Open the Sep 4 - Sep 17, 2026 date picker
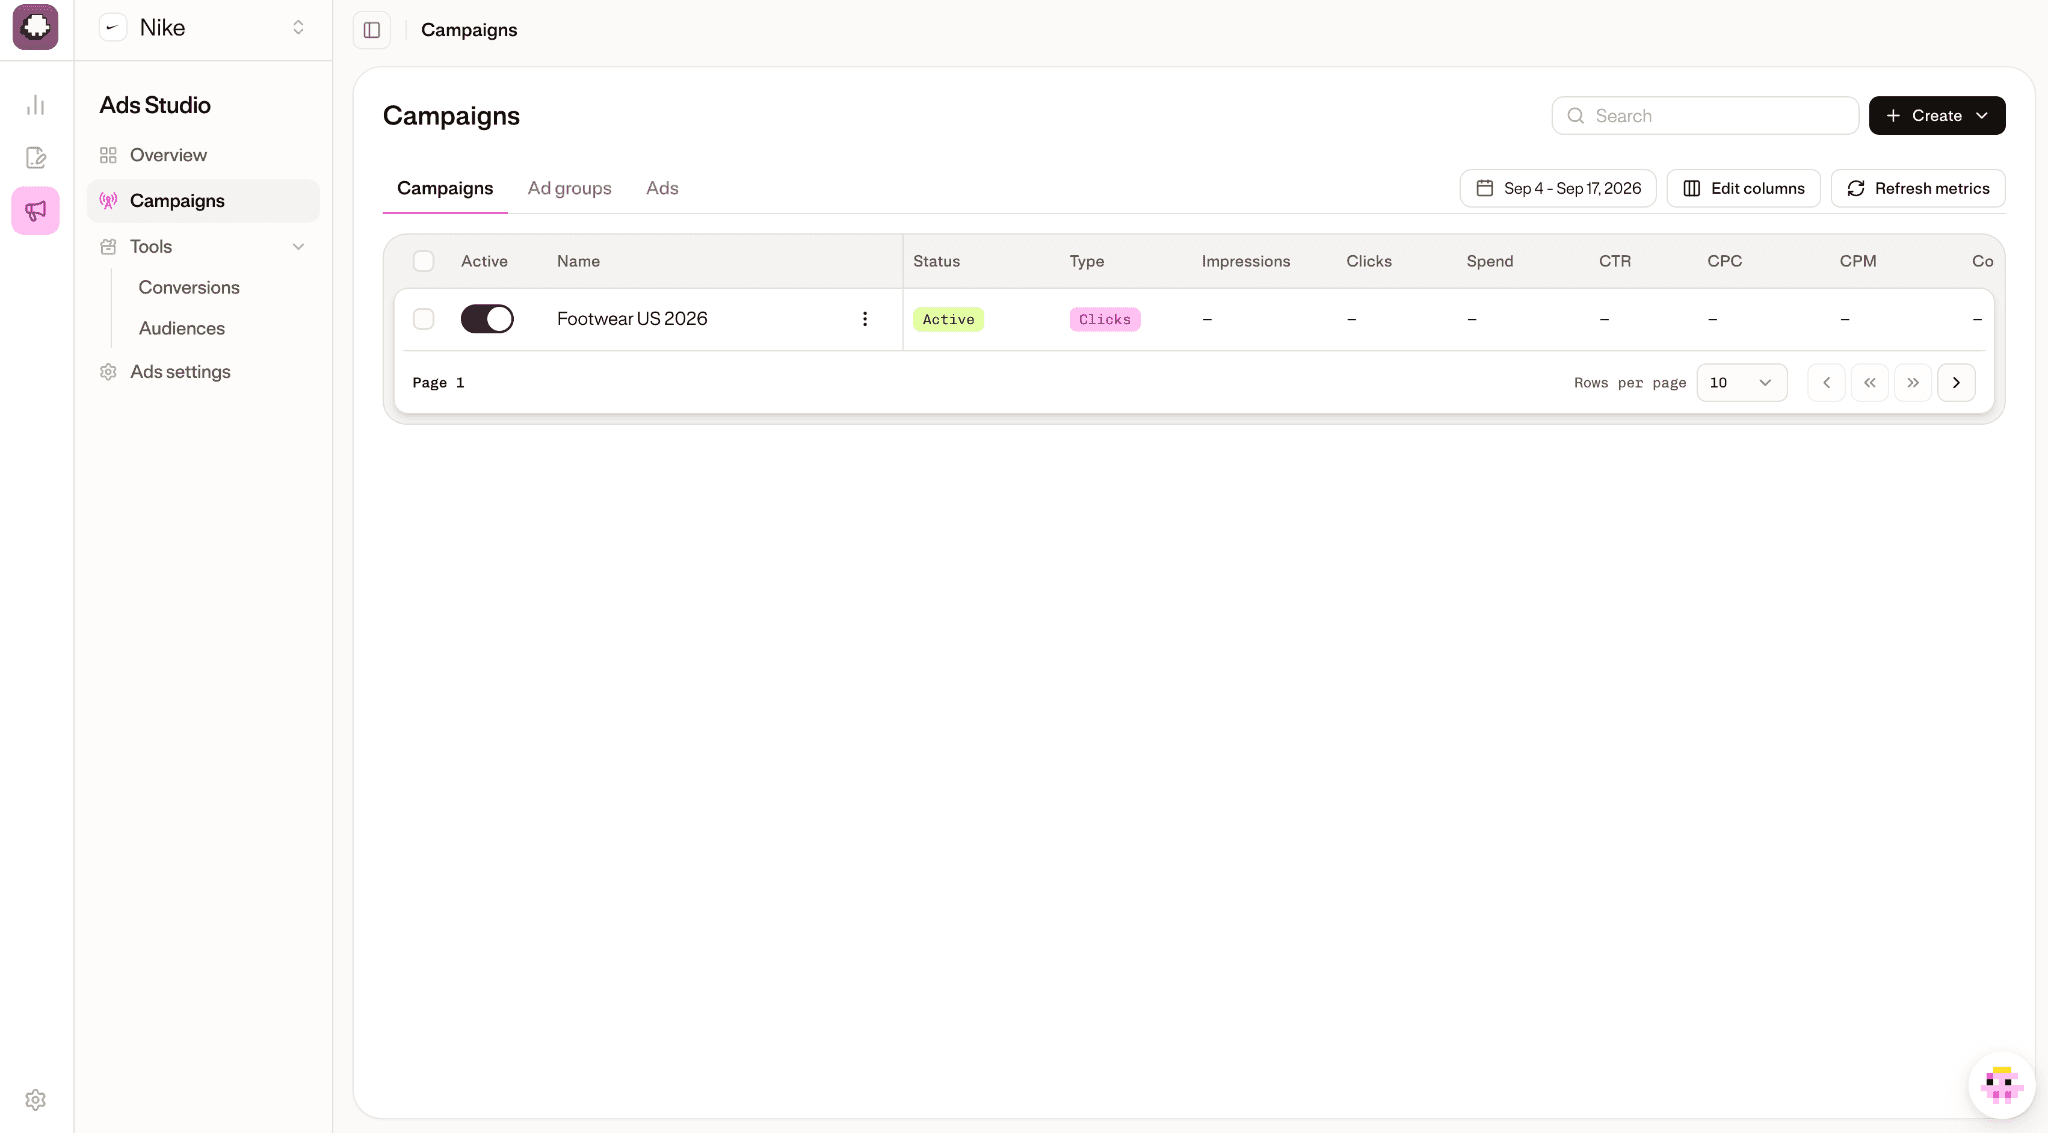Screen dimensions: 2048x1133 pyautogui.click(x=1558, y=189)
